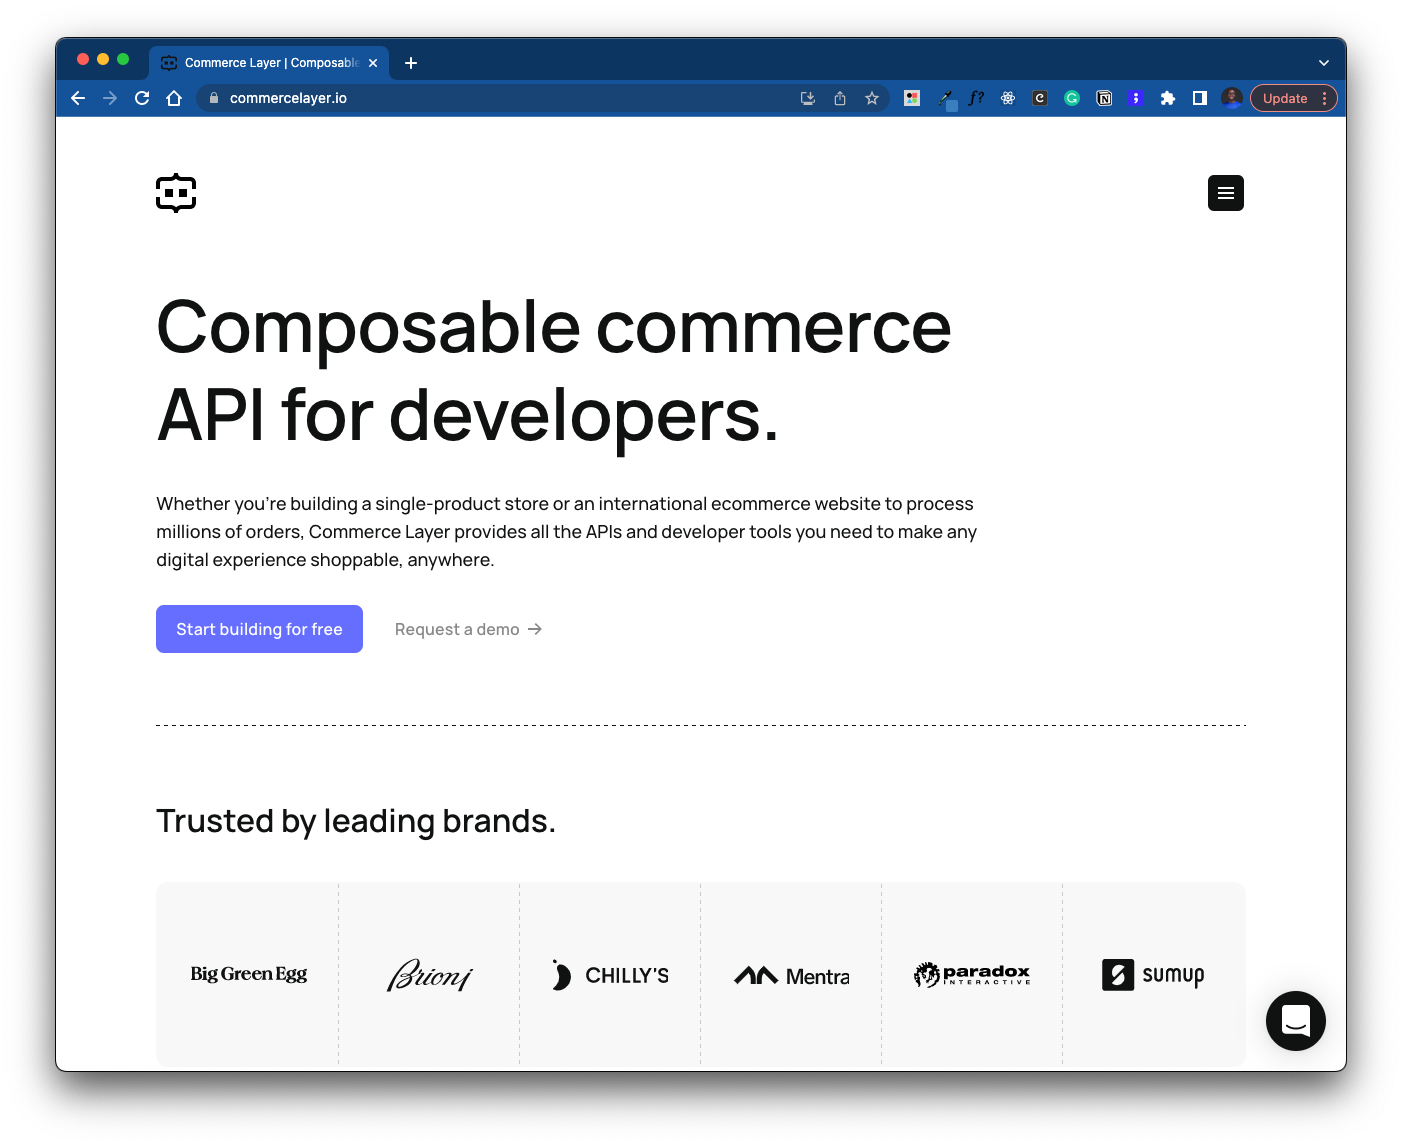The width and height of the screenshot is (1402, 1145).
Task: Go forward in browser history
Action: [110, 98]
